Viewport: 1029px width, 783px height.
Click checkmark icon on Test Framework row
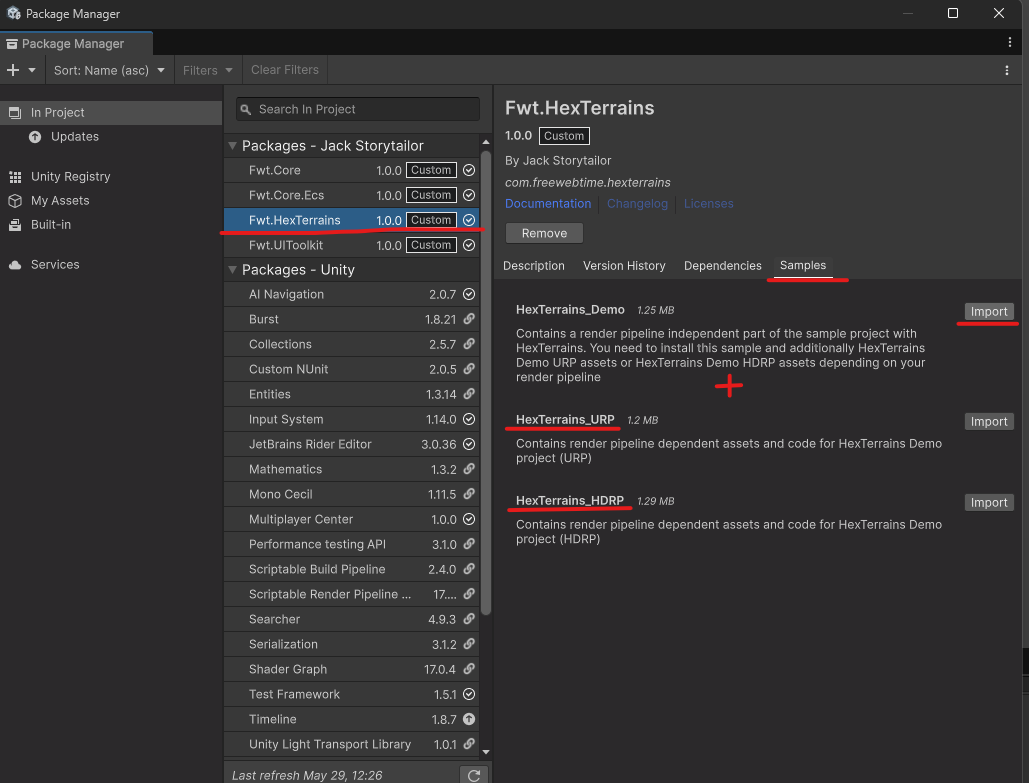pyautogui.click(x=469, y=694)
